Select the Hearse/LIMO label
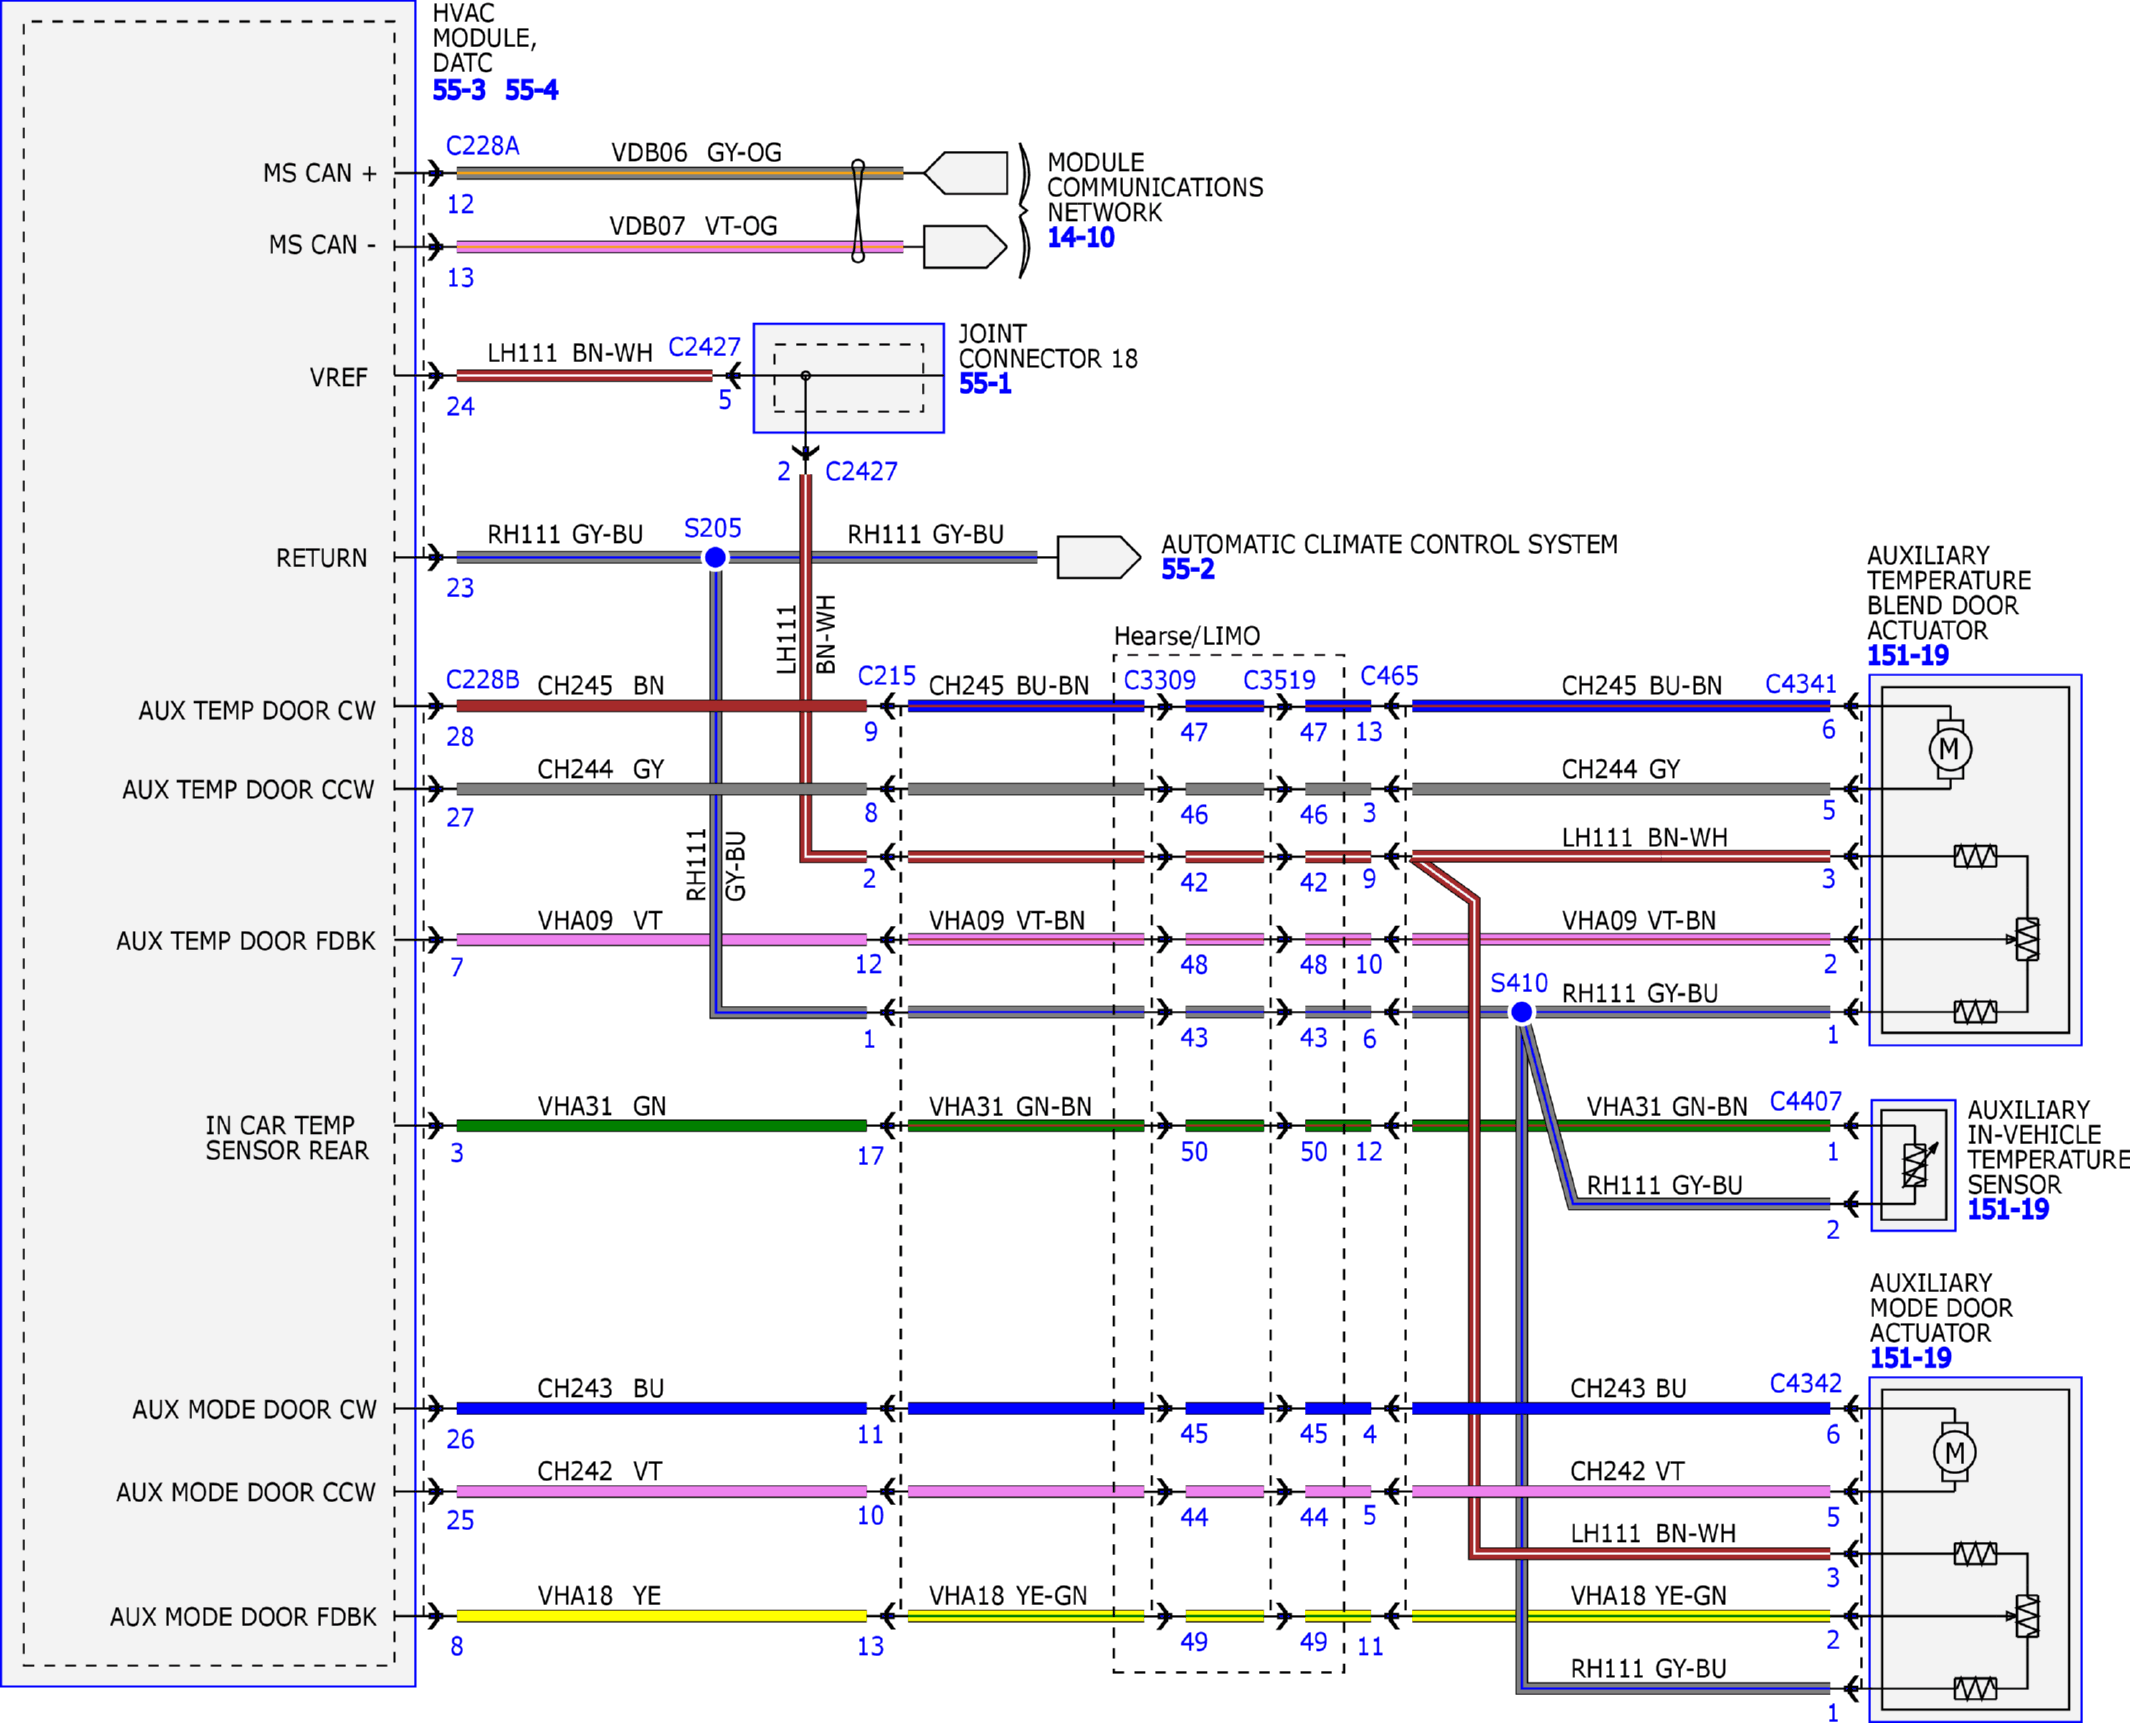 (x=1186, y=636)
